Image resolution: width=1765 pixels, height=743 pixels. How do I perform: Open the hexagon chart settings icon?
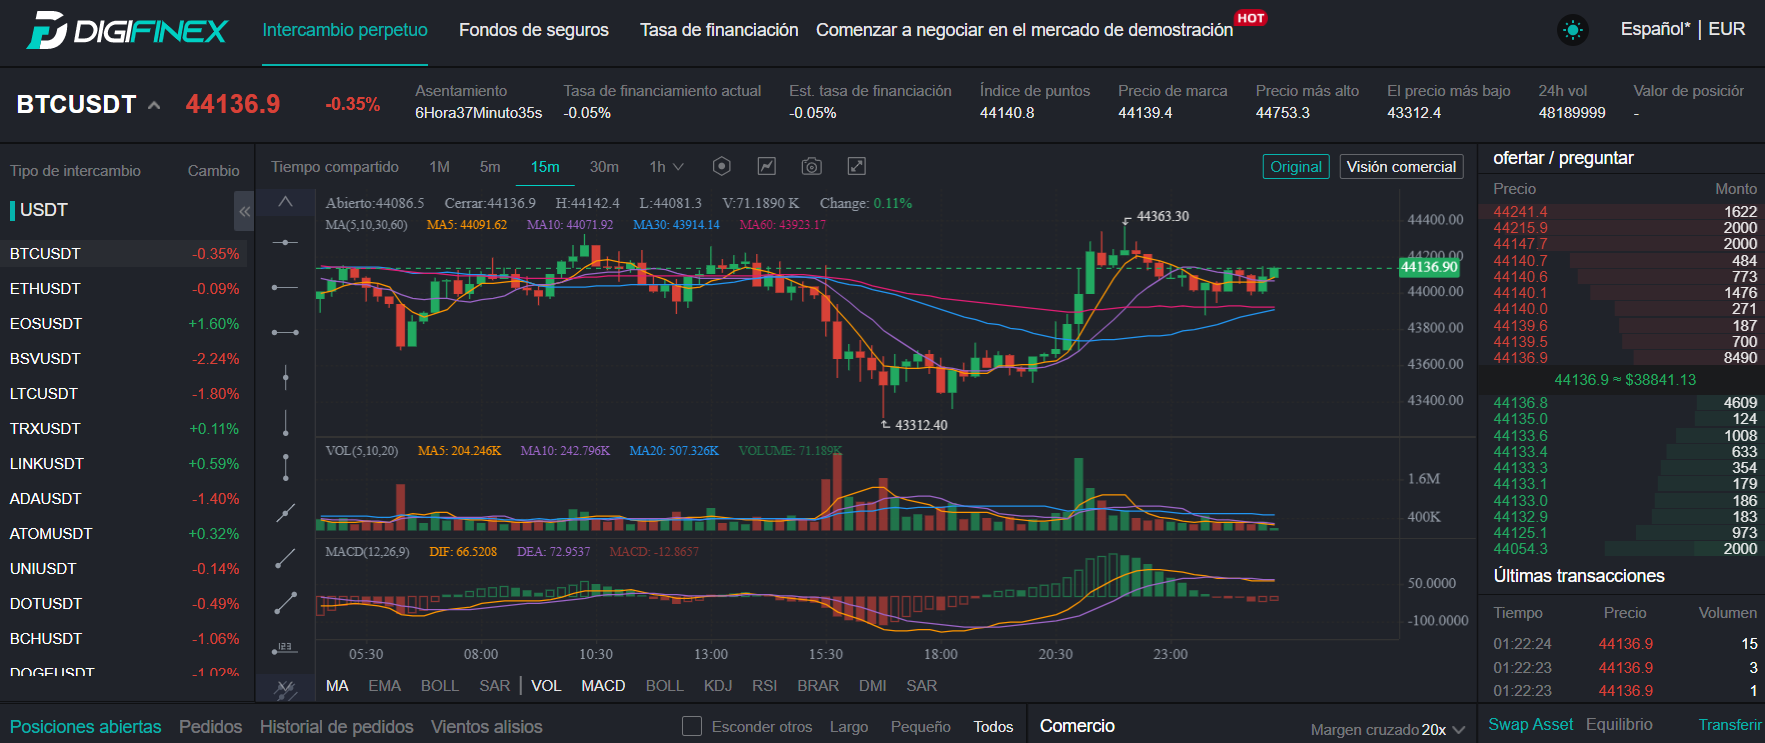(722, 166)
